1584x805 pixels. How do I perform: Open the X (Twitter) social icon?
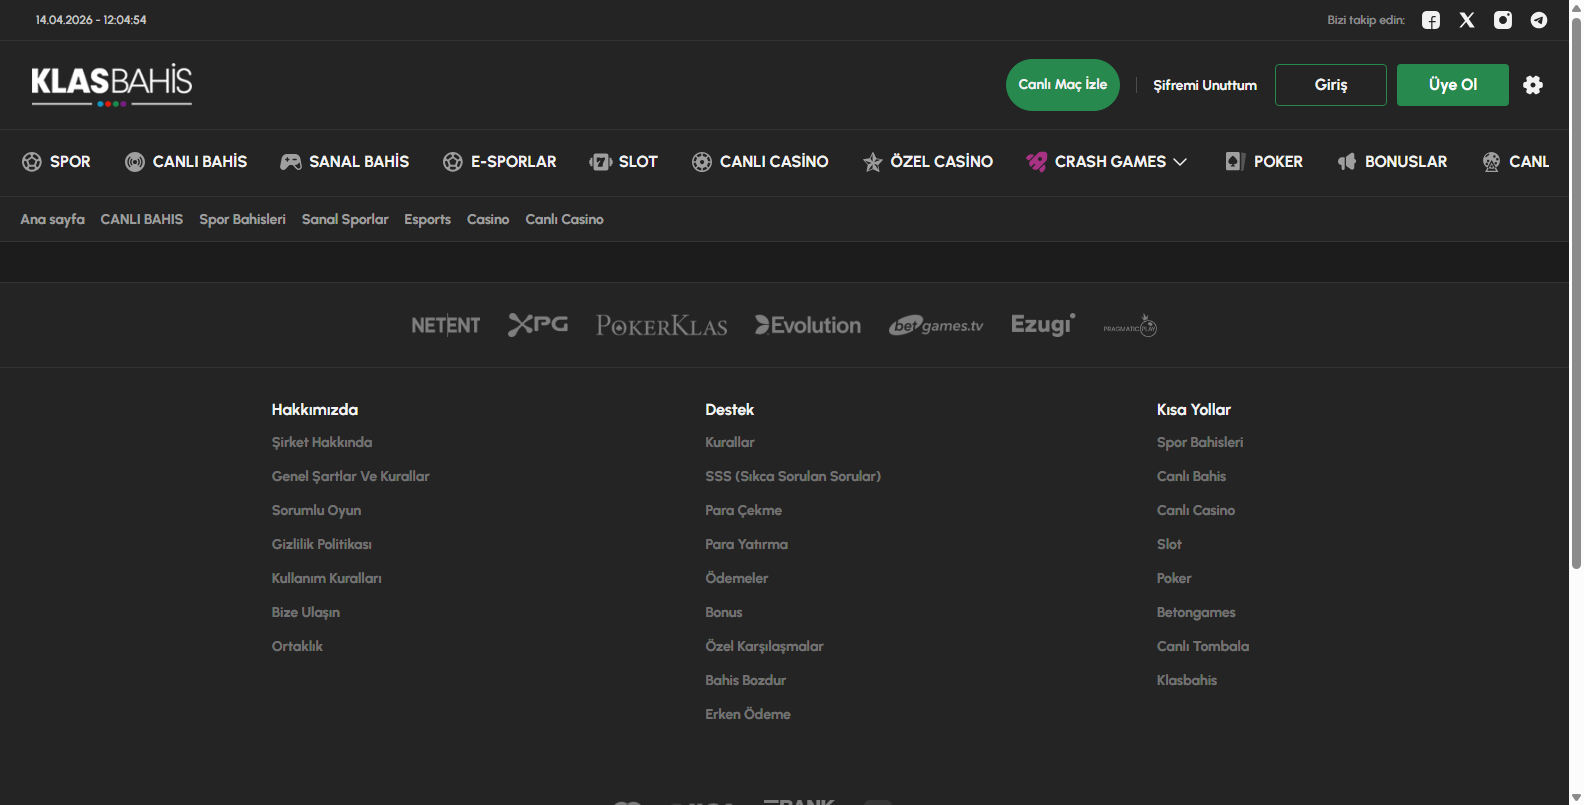click(x=1467, y=20)
